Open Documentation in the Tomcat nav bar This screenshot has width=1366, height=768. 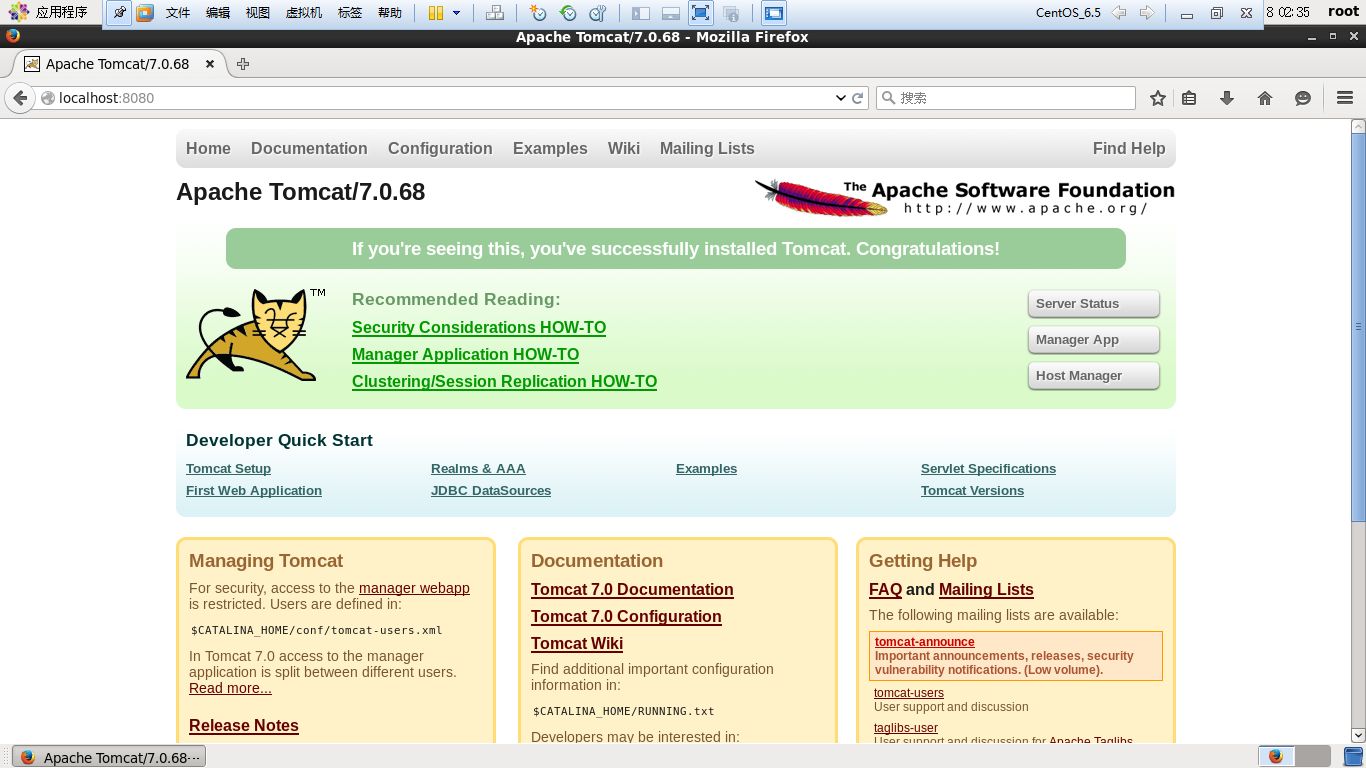pyautogui.click(x=309, y=148)
